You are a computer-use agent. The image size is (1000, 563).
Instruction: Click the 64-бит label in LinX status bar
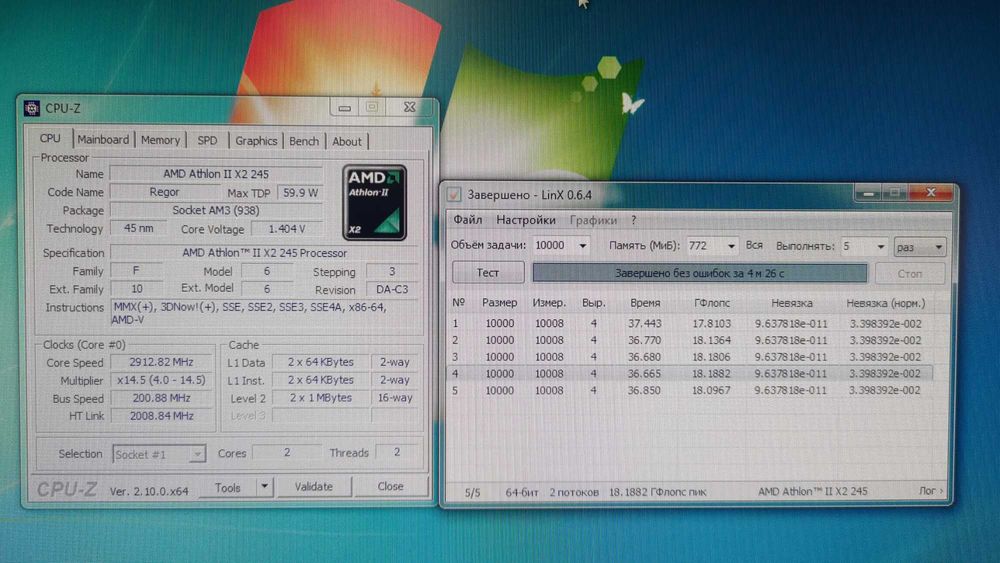tap(522, 492)
